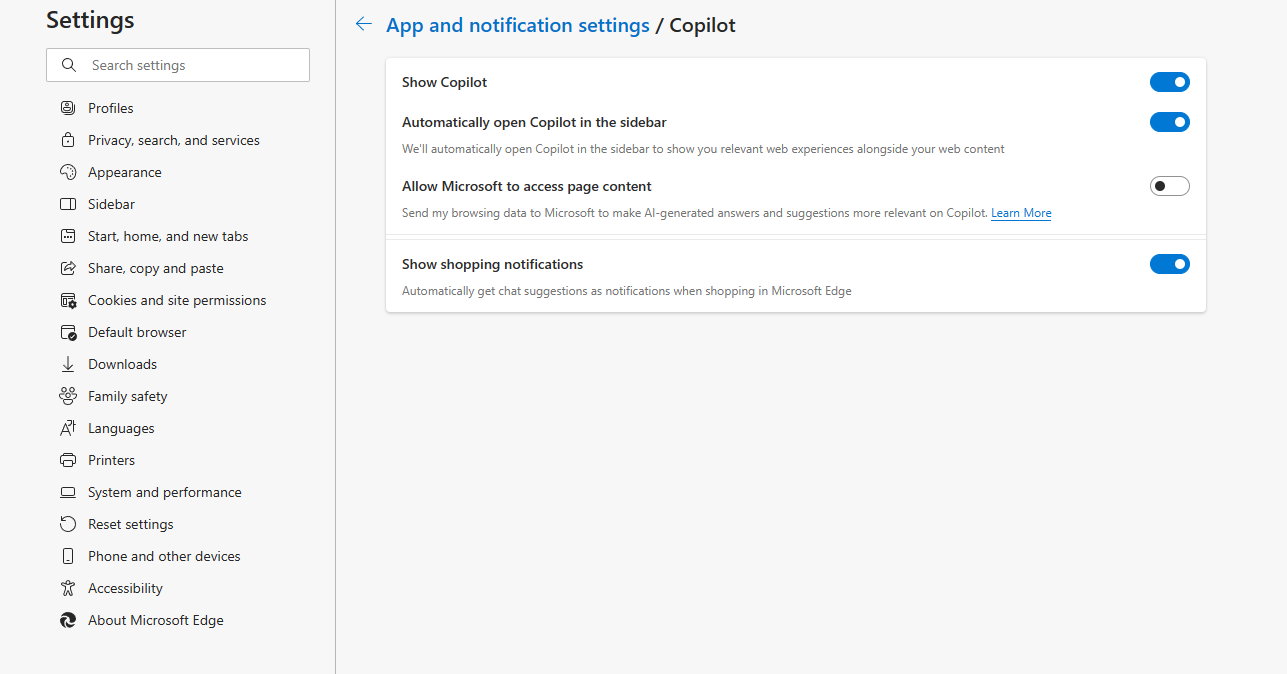Click the Share, copy and paste icon
Screen dimensions: 1287x674
(68, 268)
